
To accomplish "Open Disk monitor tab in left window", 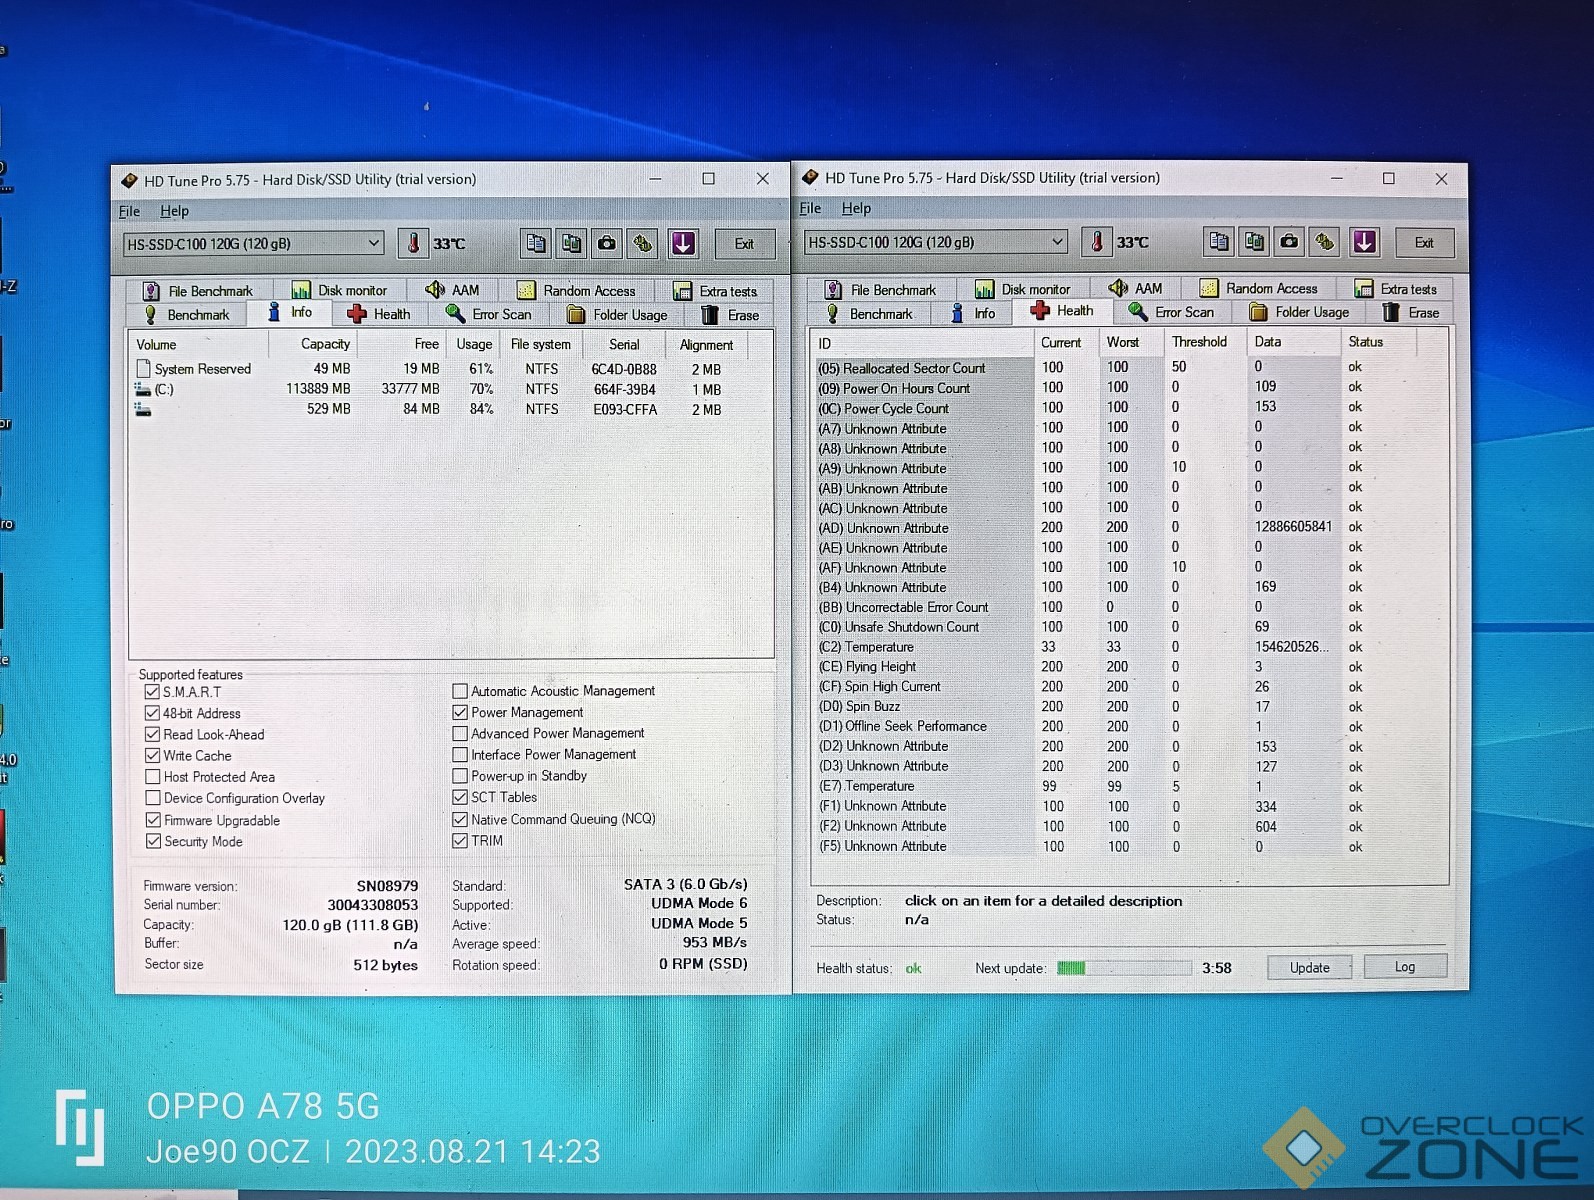I will tap(339, 291).
